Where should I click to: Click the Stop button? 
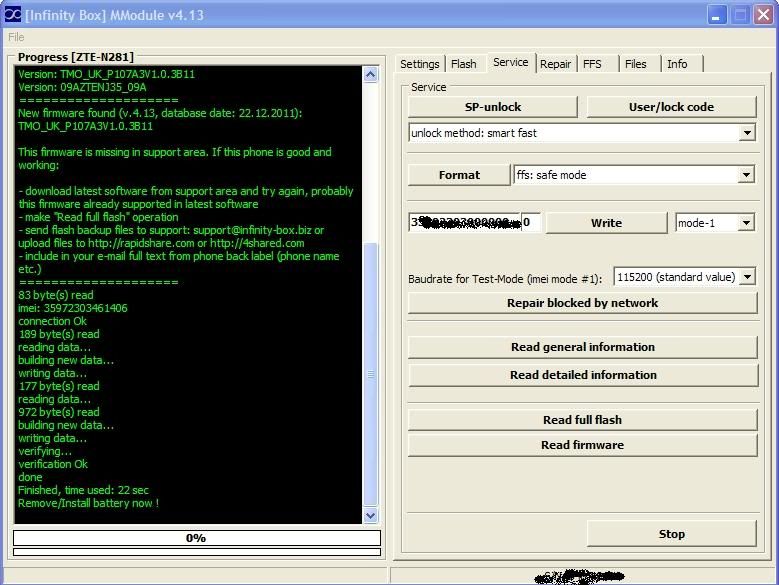click(x=671, y=534)
